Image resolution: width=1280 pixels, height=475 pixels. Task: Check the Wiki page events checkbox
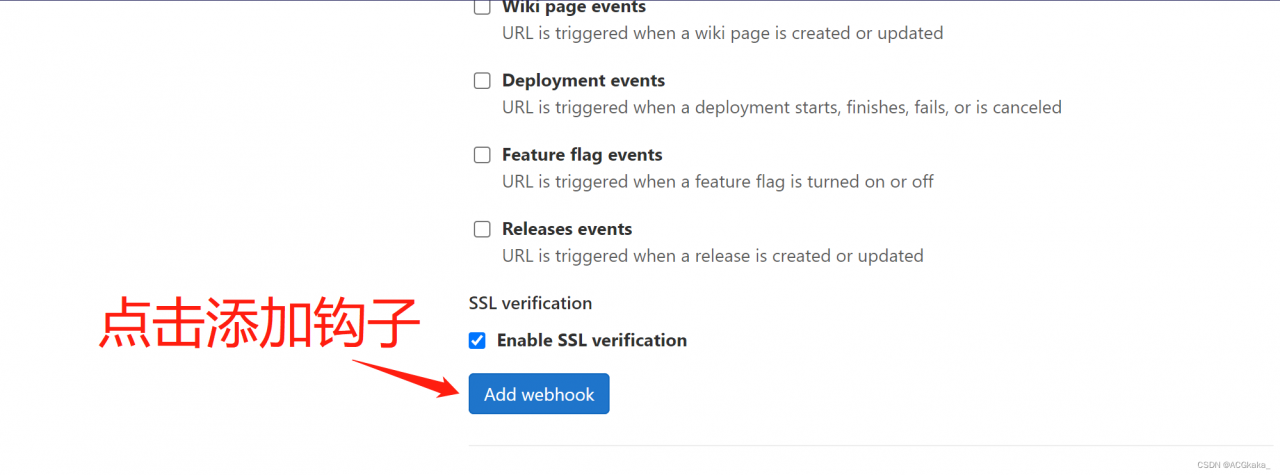[x=482, y=7]
